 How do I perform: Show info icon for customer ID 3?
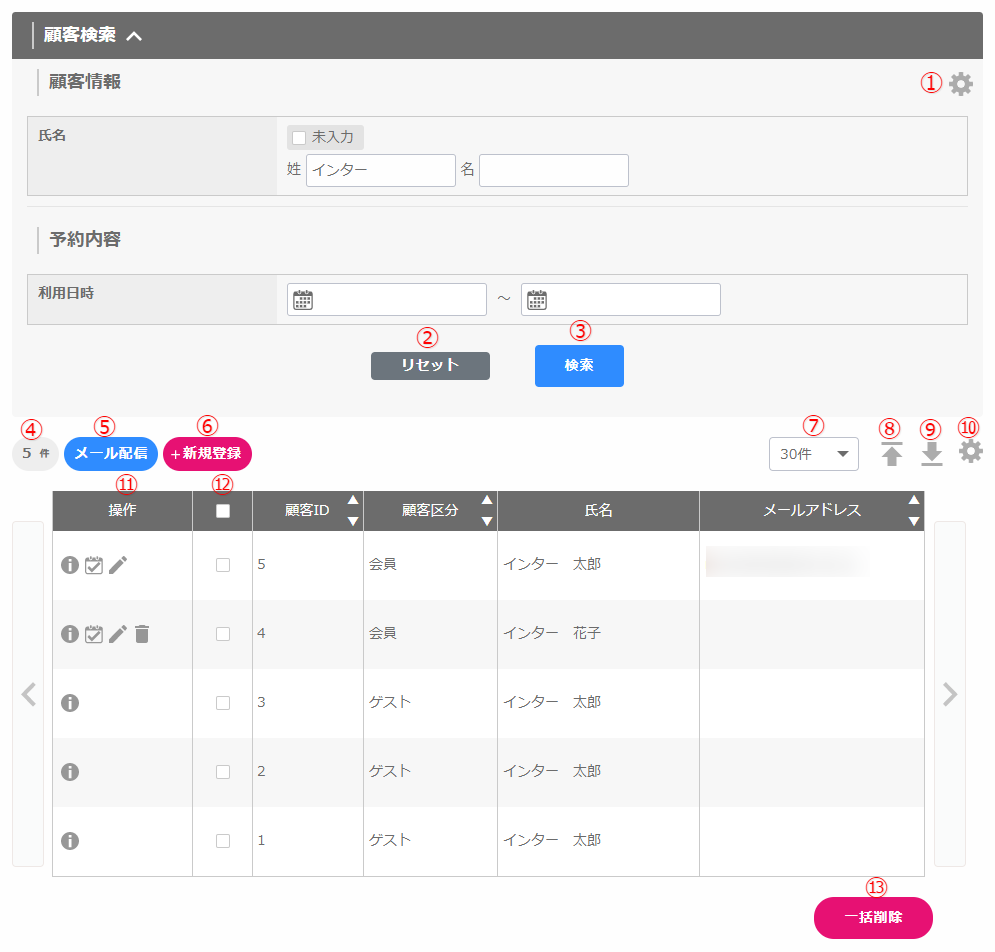click(x=70, y=703)
